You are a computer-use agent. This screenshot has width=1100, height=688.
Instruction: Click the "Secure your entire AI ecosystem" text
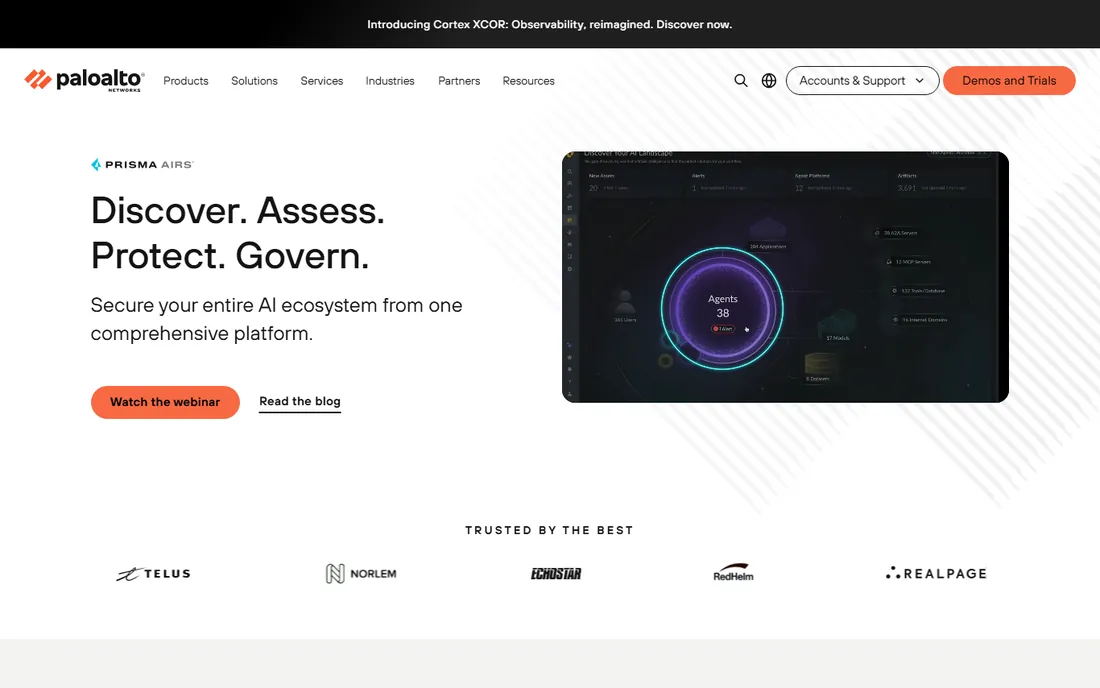[276, 319]
